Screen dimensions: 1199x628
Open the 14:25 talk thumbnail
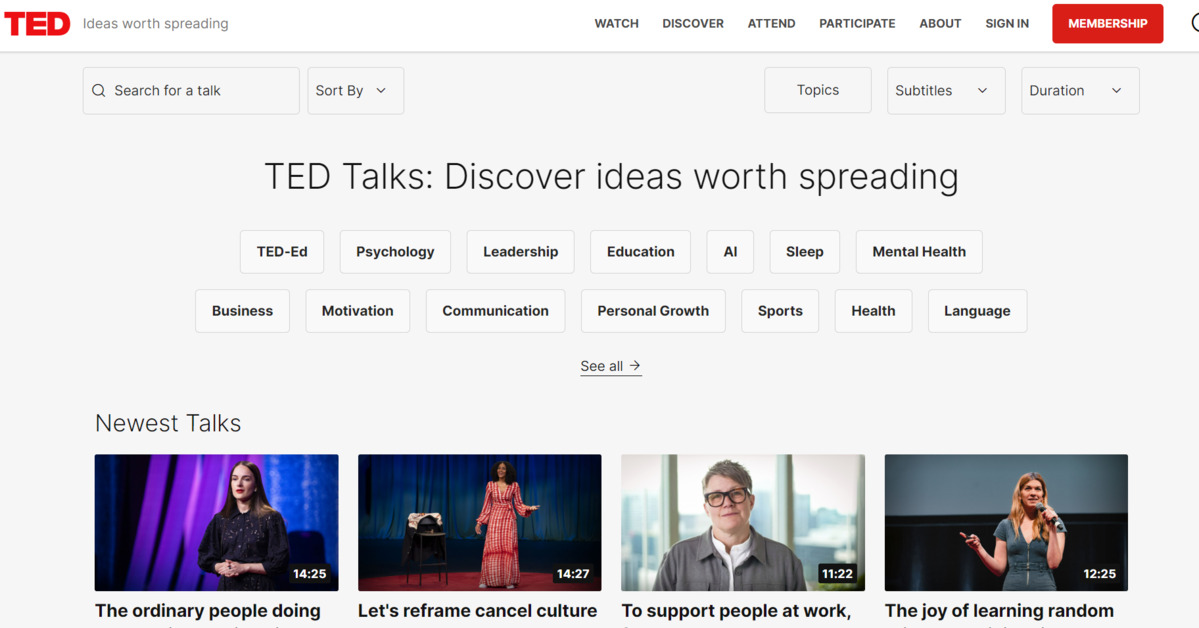[216, 522]
